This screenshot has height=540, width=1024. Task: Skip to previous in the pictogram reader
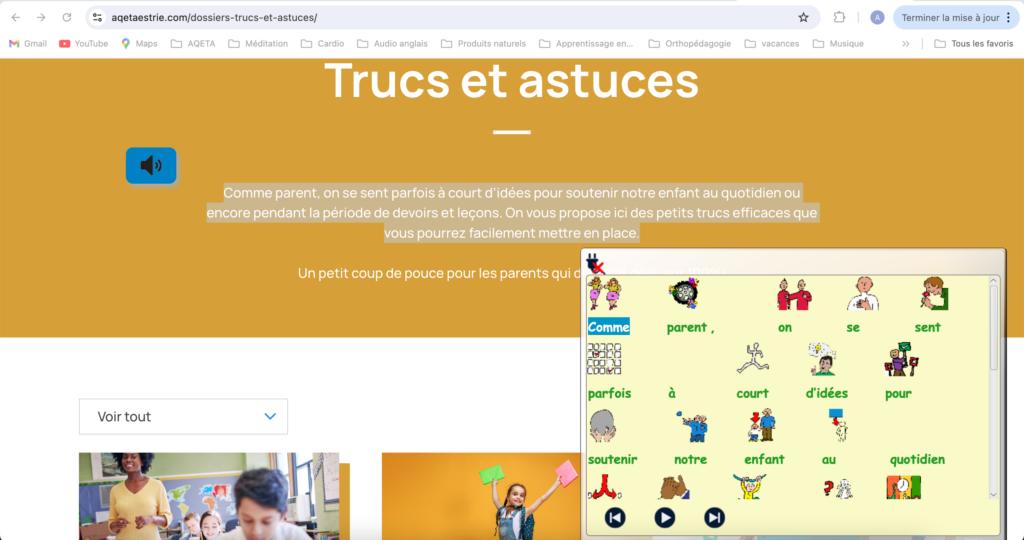pos(615,517)
